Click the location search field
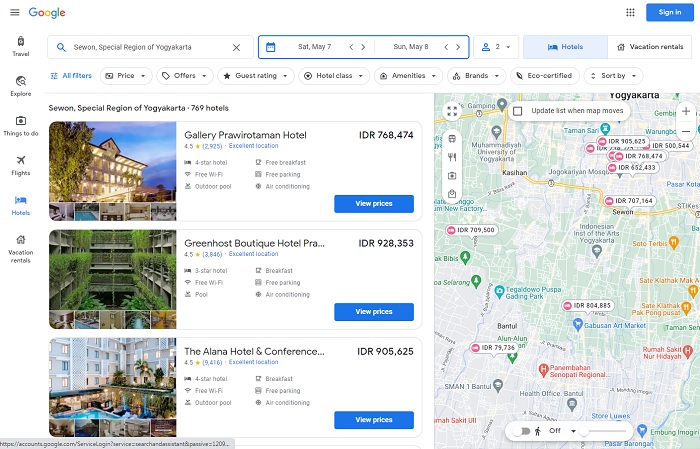 tap(150, 47)
